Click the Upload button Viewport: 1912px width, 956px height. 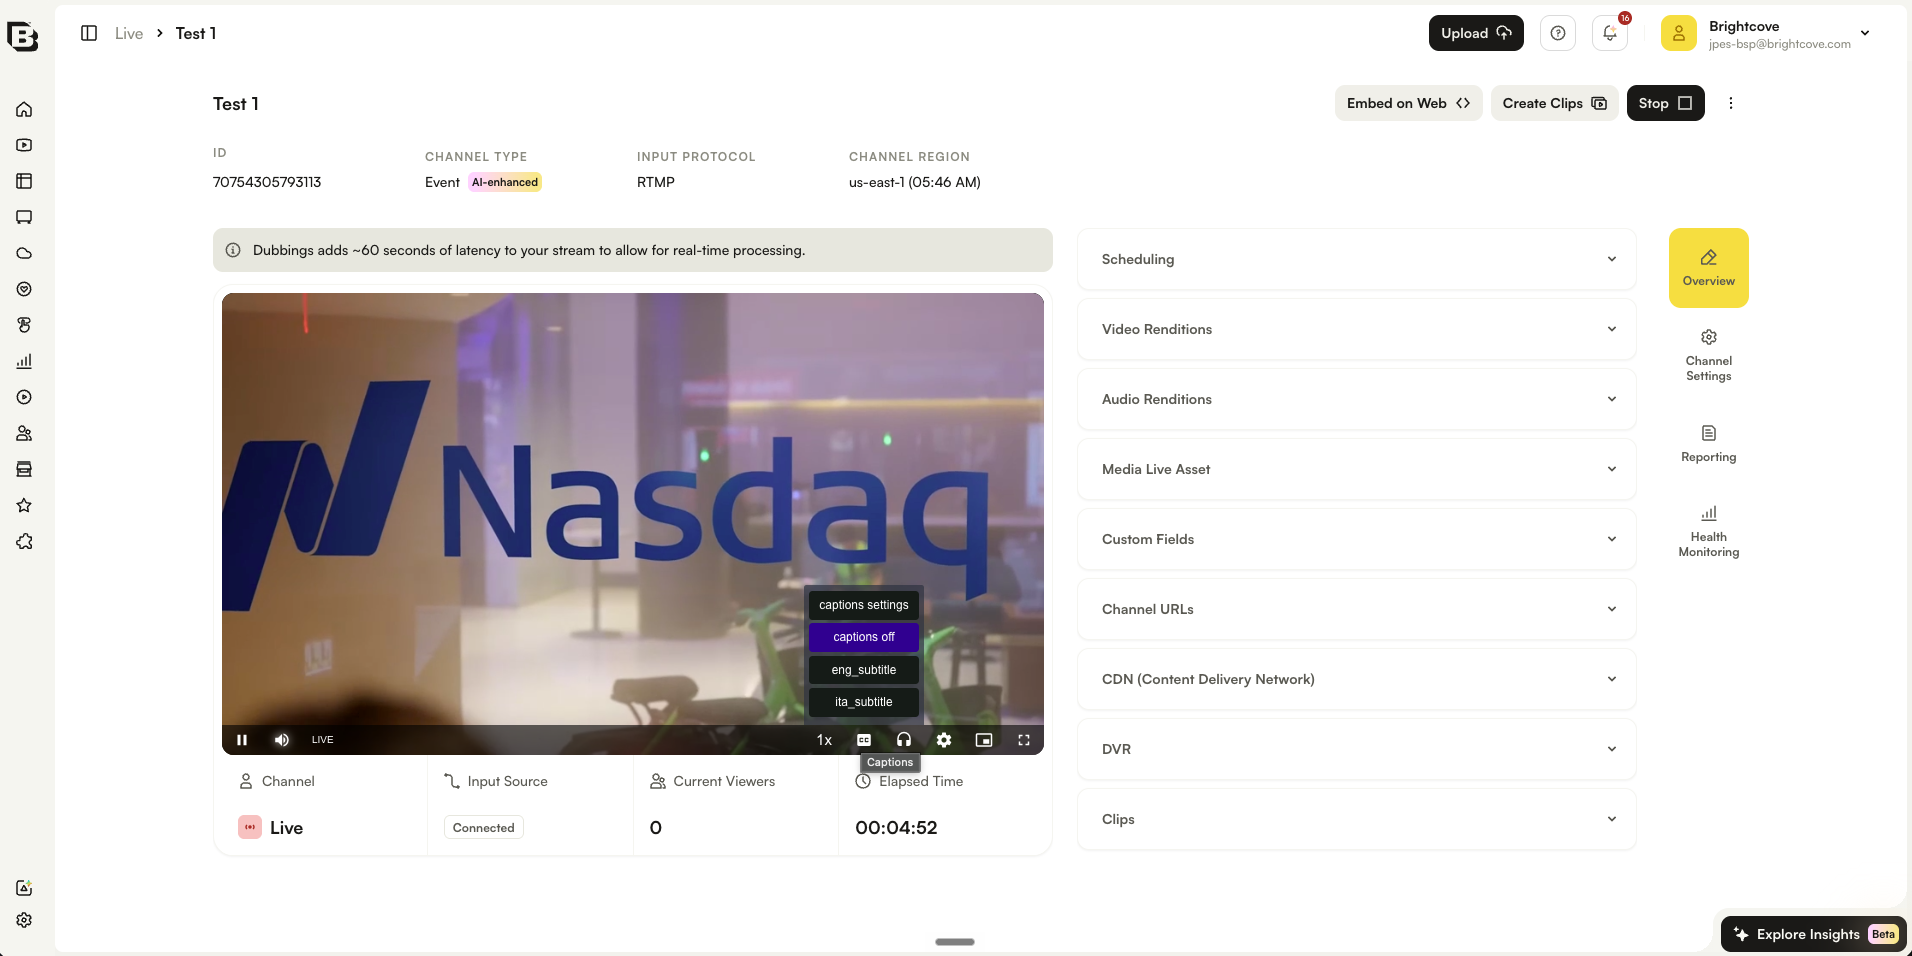1476,33
